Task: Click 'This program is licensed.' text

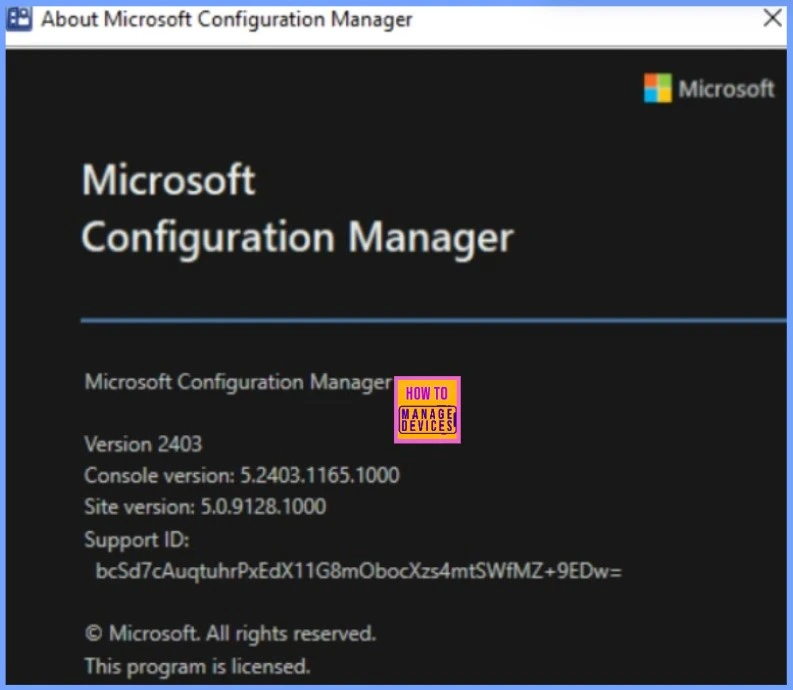Action: [197, 667]
